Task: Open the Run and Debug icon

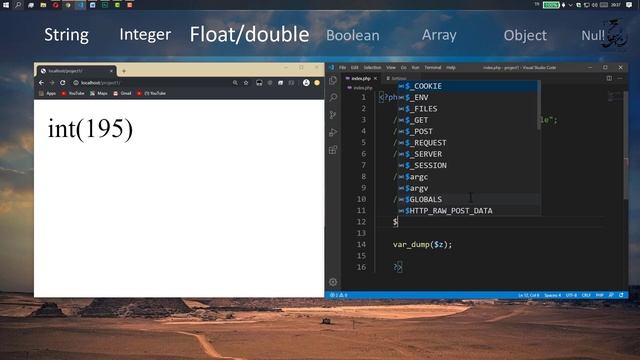Action: (x=333, y=132)
